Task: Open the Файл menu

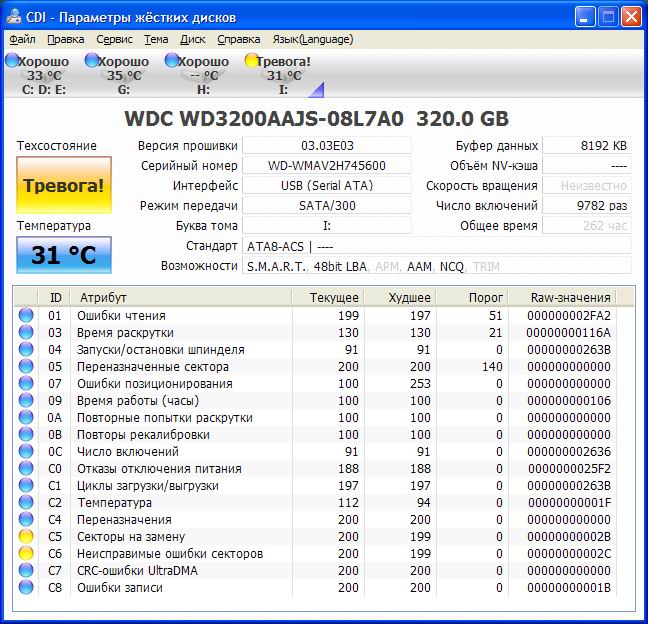Action: coord(22,39)
